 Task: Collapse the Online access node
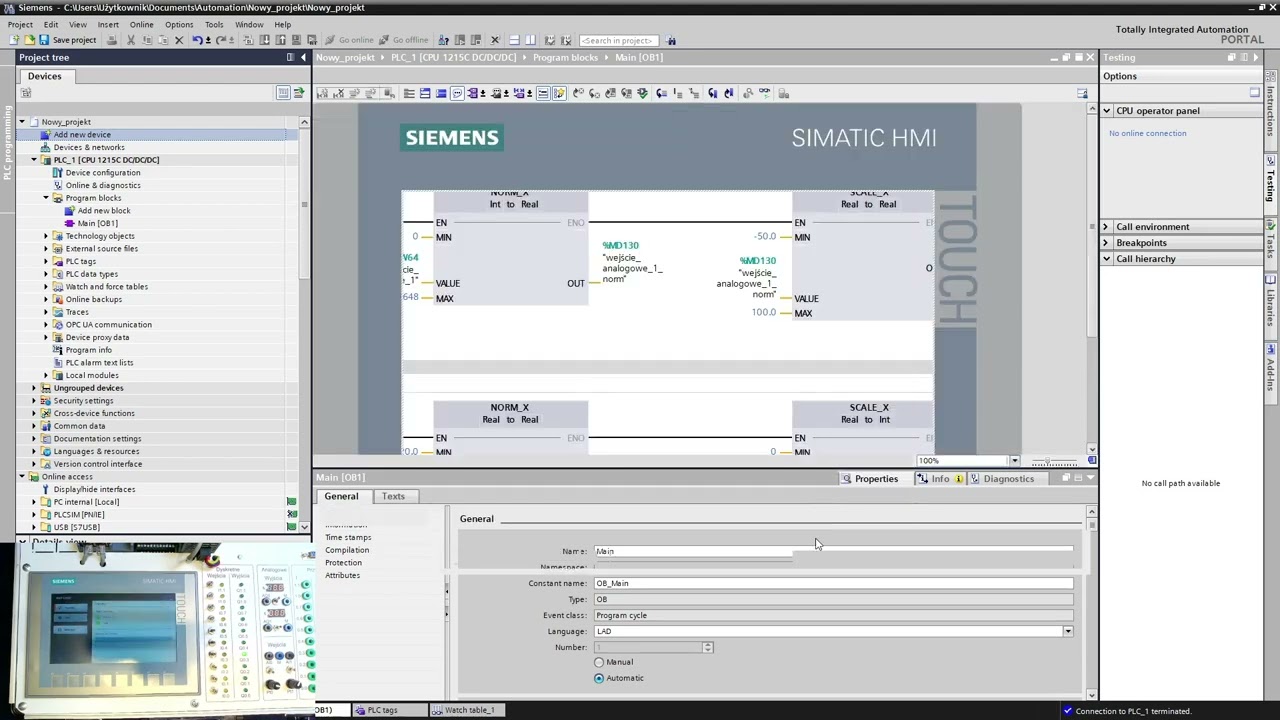pyautogui.click(x=21, y=477)
